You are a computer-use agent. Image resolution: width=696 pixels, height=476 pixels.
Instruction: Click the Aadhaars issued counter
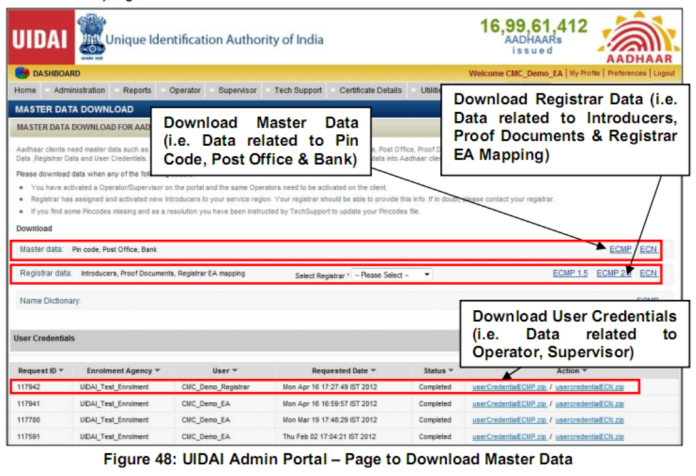click(x=533, y=36)
